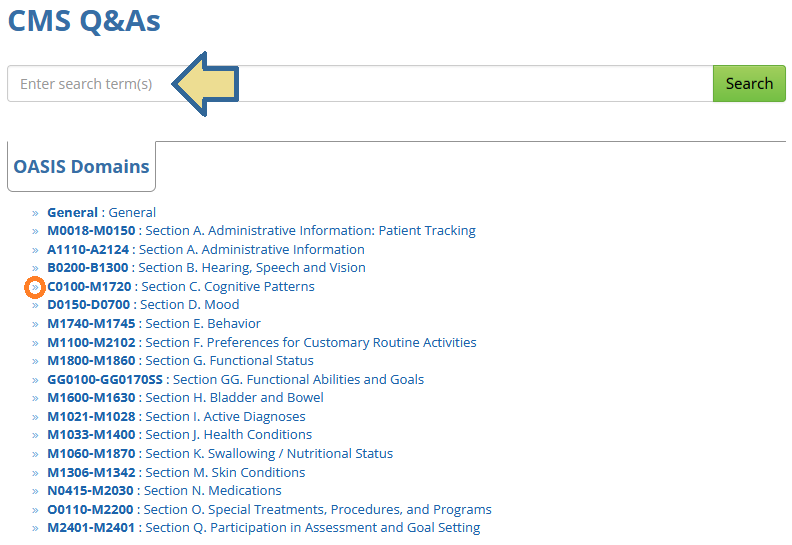Click the chevron icon next to General

[x=35, y=213]
